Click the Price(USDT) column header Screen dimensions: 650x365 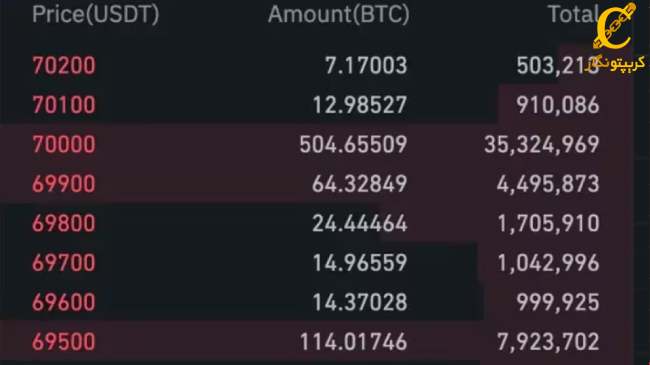tap(96, 14)
